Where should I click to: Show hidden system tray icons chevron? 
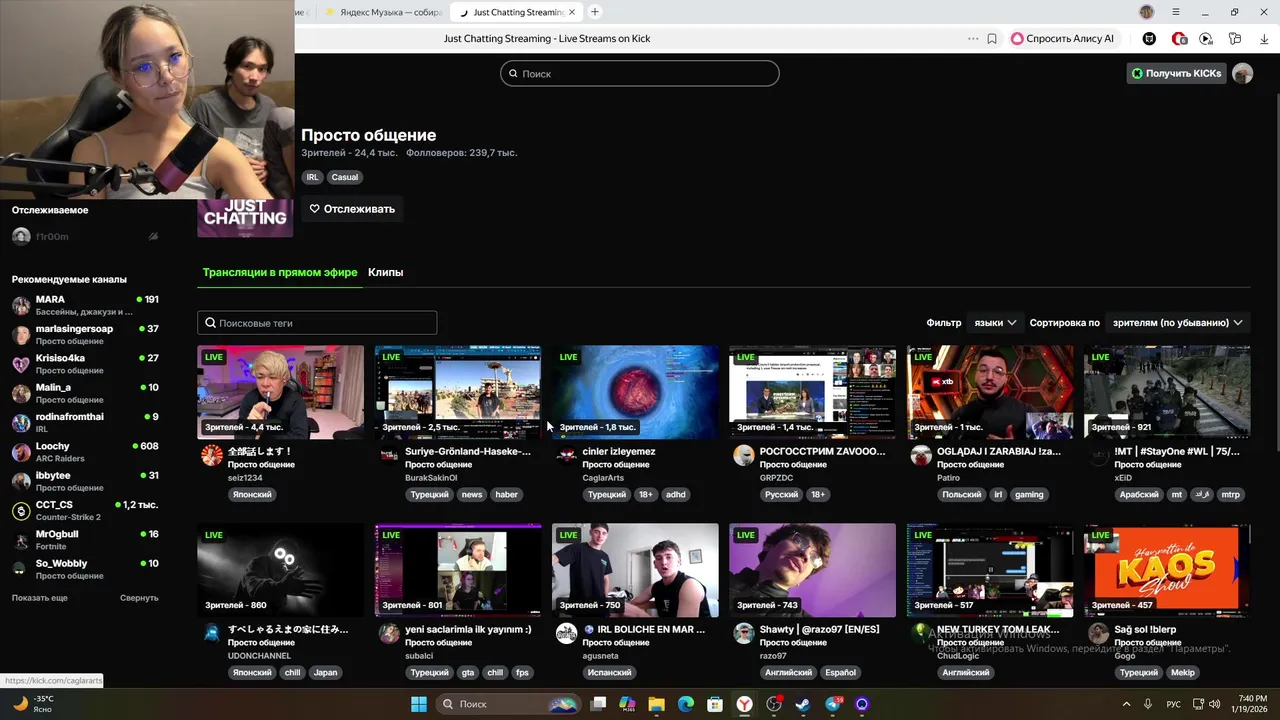pos(1126,704)
